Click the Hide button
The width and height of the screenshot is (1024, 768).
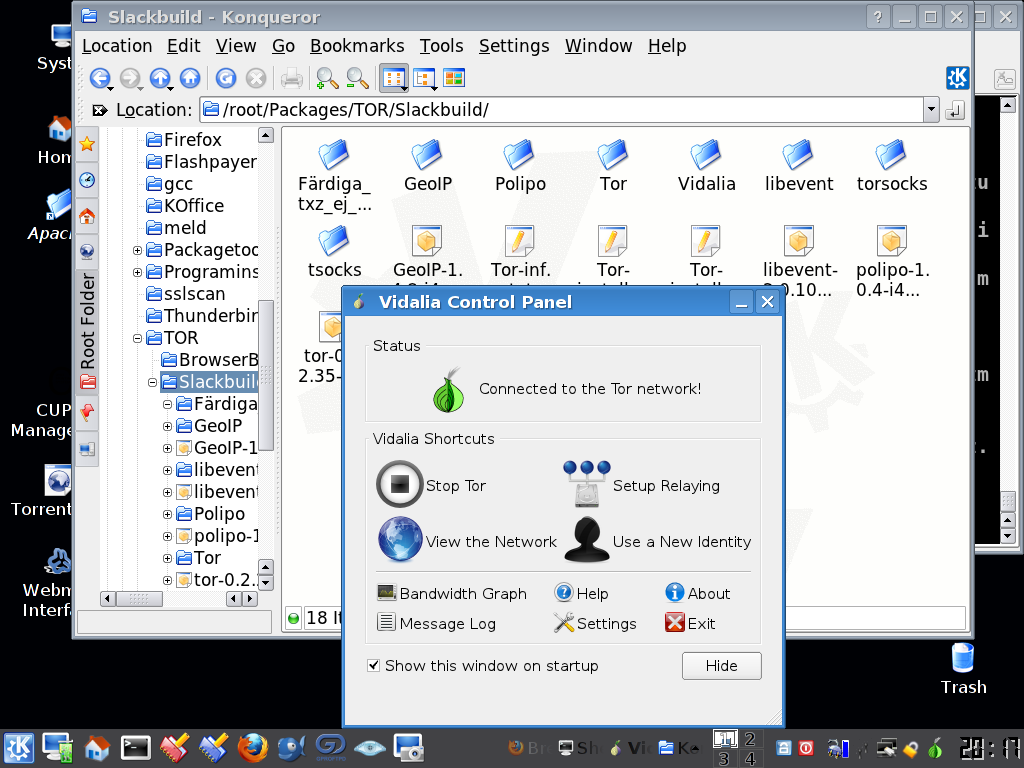[x=721, y=665]
